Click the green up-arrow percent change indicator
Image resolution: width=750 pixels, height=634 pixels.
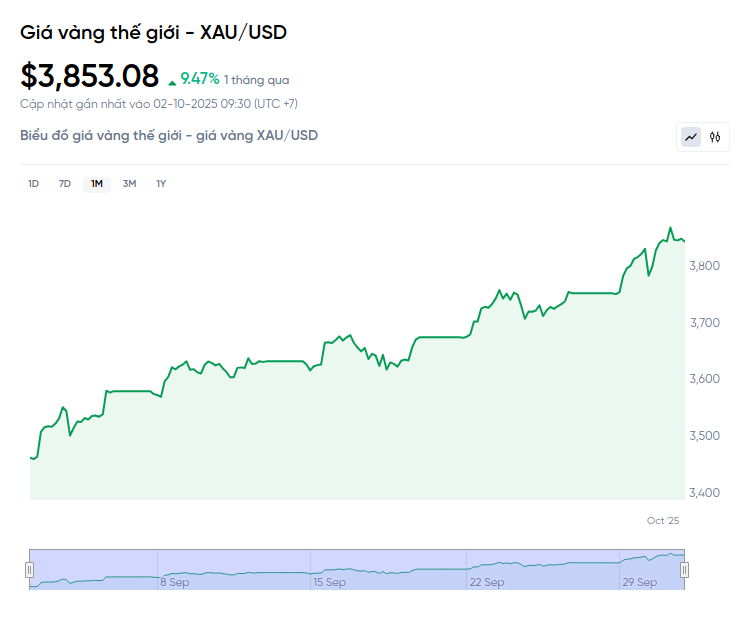(x=172, y=81)
